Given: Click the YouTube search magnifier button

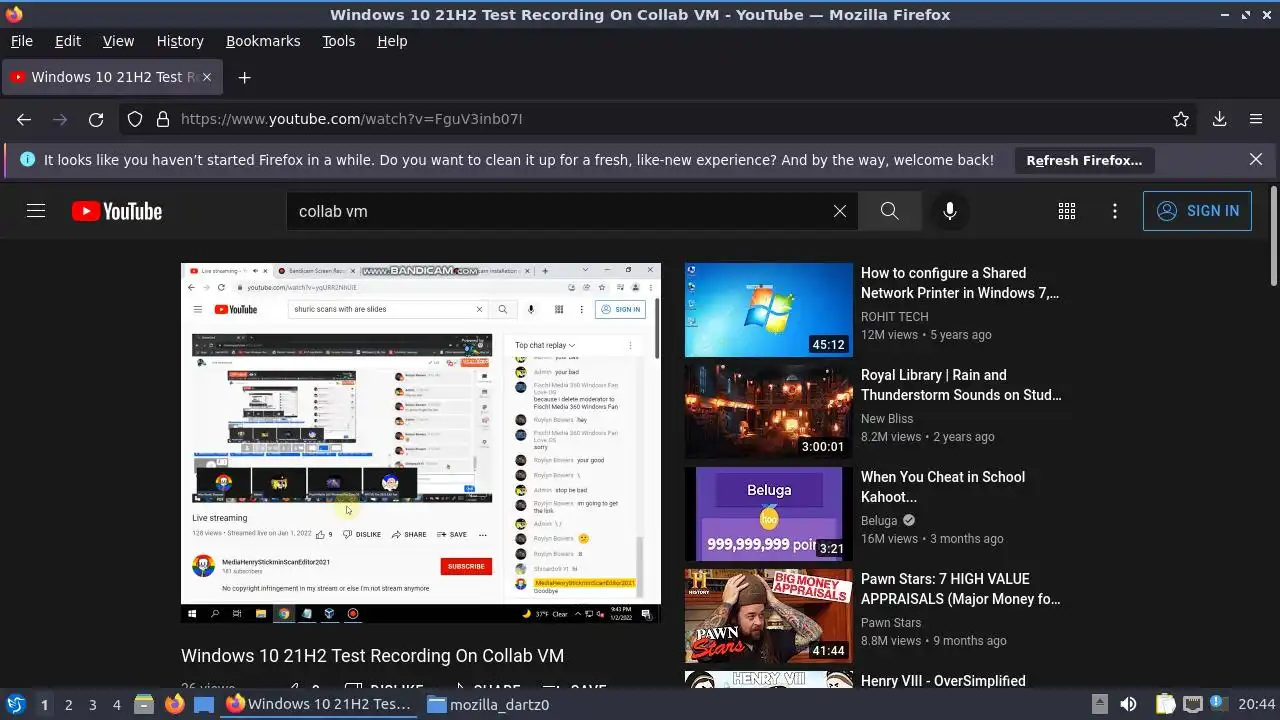Looking at the screenshot, I should (889, 211).
